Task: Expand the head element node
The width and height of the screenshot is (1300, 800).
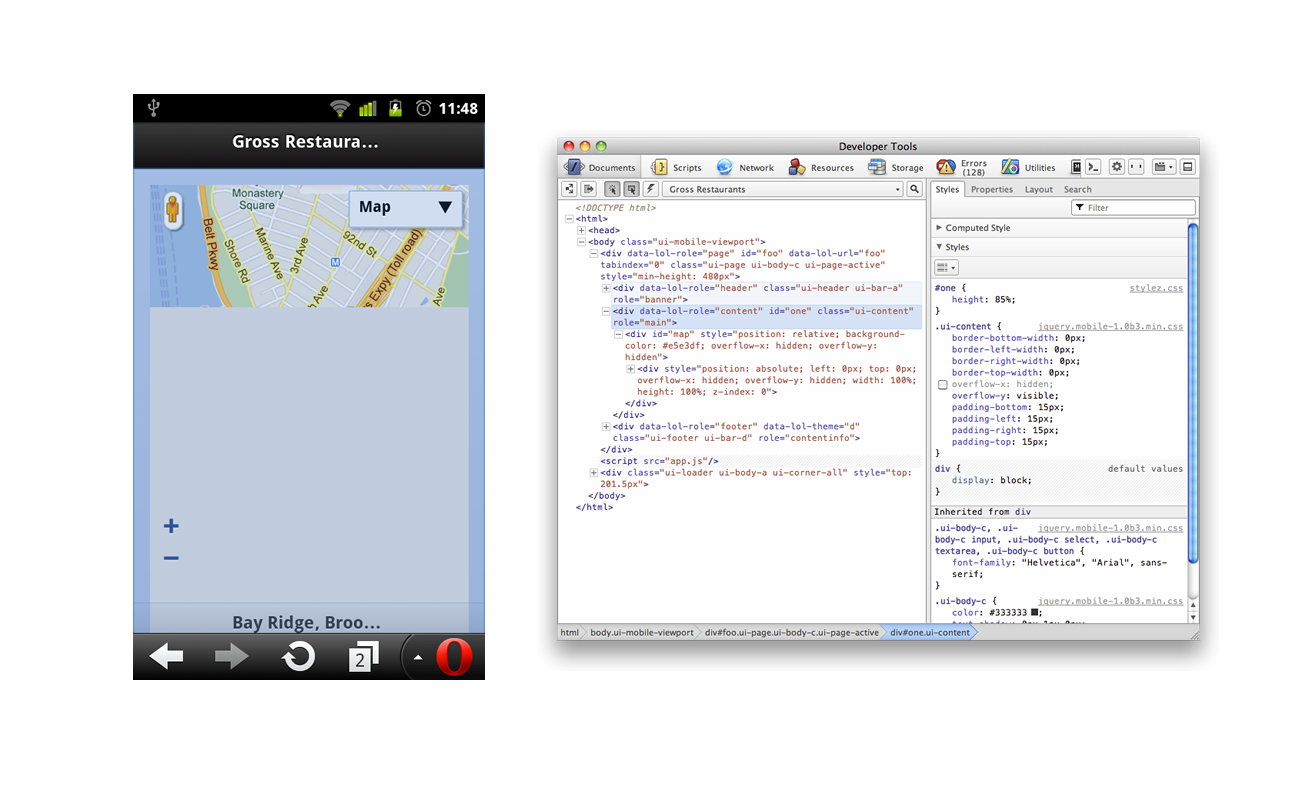Action: 582,229
